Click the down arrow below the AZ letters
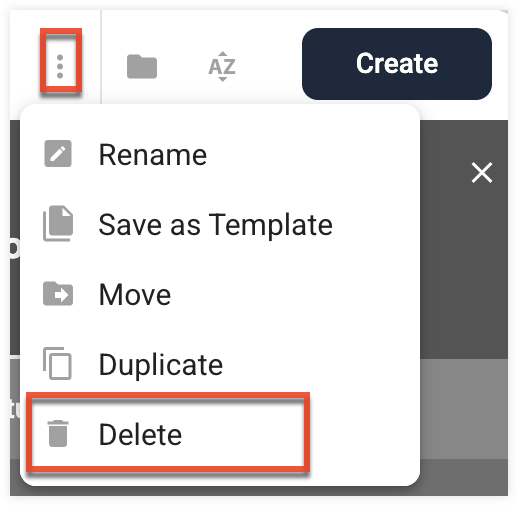518x506 pixels. [223, 79]
